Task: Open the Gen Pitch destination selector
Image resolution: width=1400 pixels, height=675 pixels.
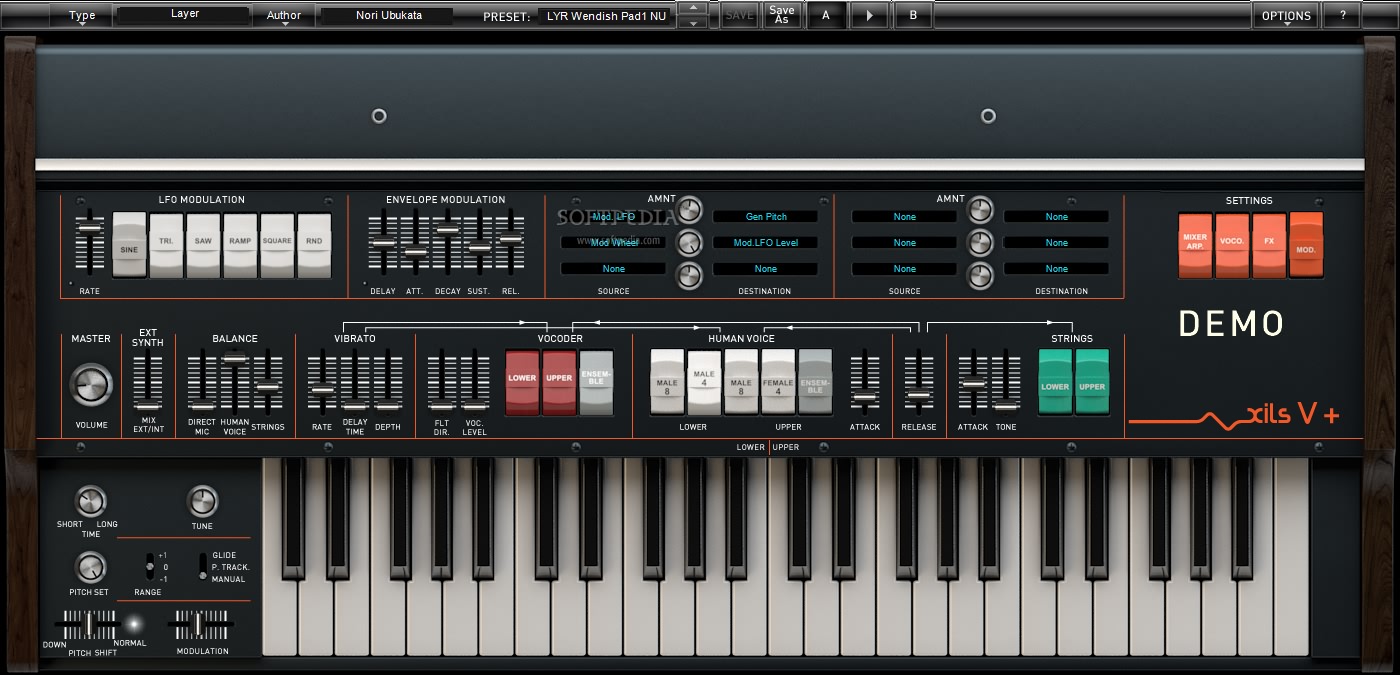Action: pos(765,216)
